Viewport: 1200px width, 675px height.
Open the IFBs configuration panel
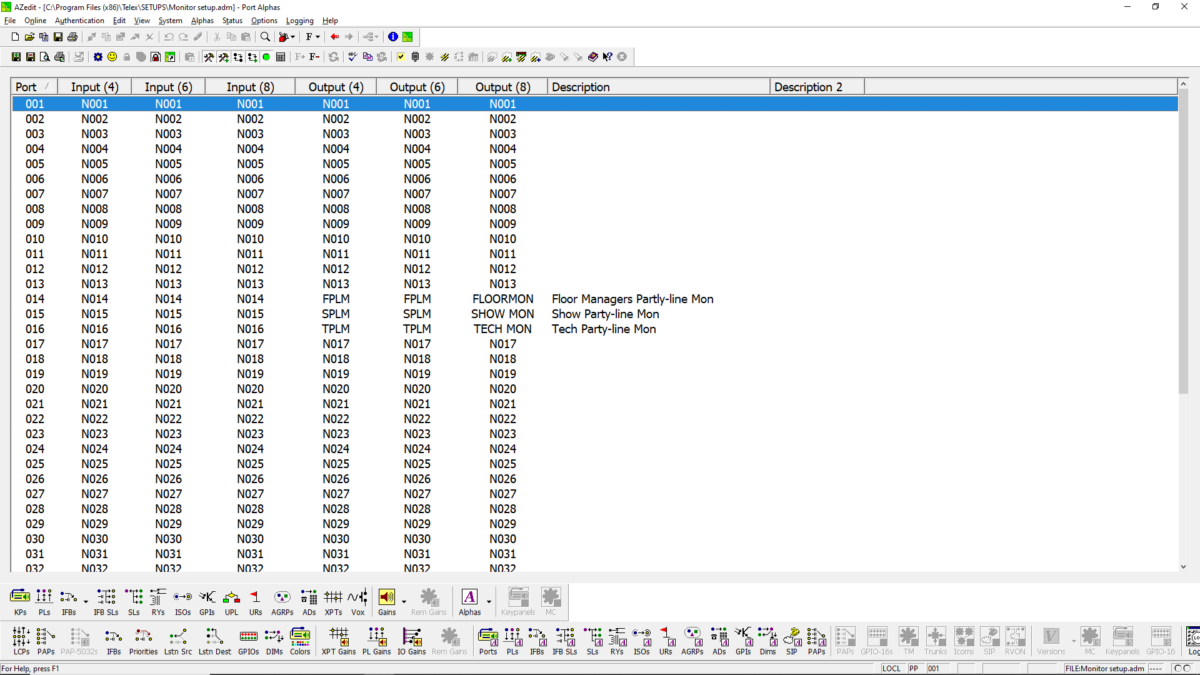pos(67,597)
